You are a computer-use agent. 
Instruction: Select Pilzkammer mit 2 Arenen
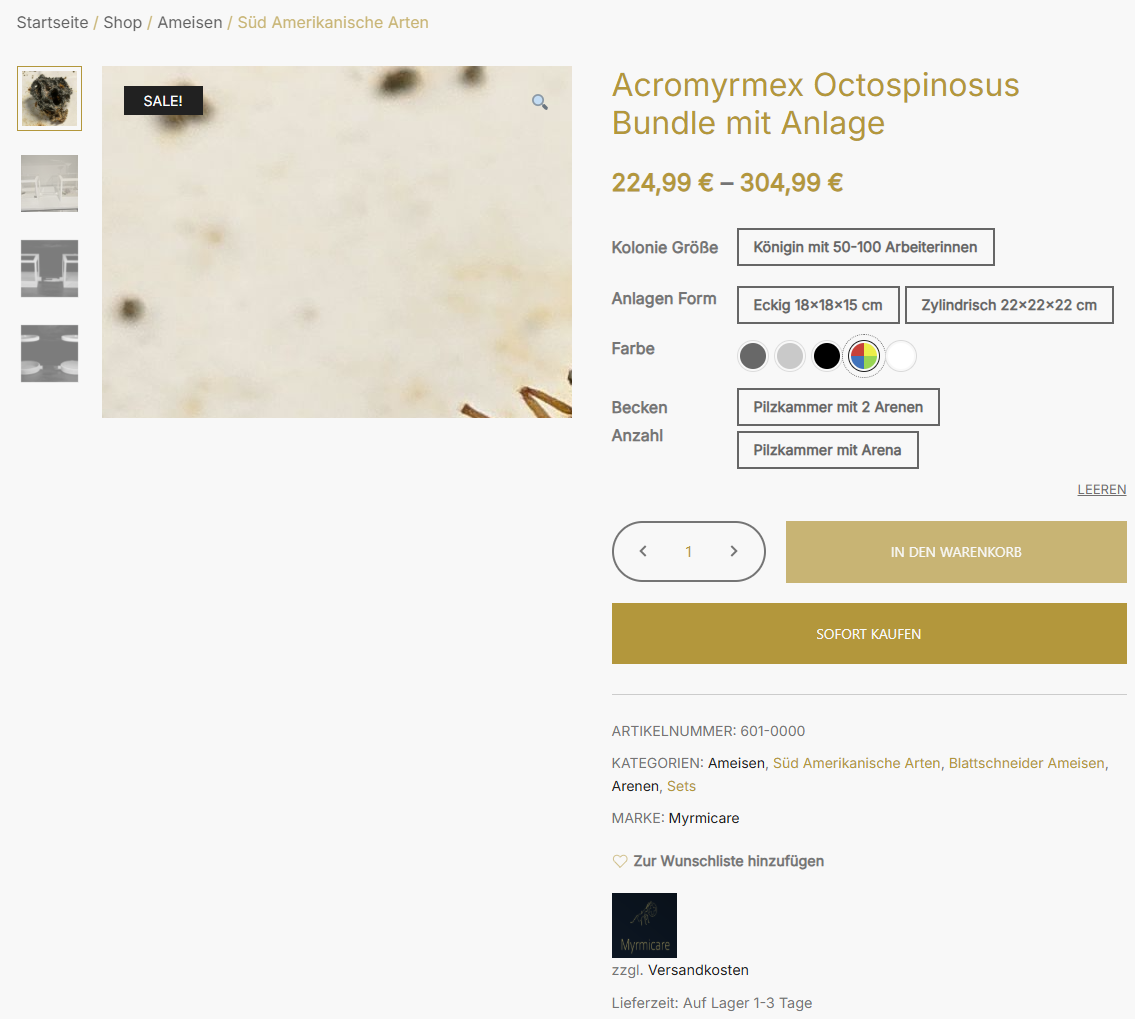coord(838,407)
